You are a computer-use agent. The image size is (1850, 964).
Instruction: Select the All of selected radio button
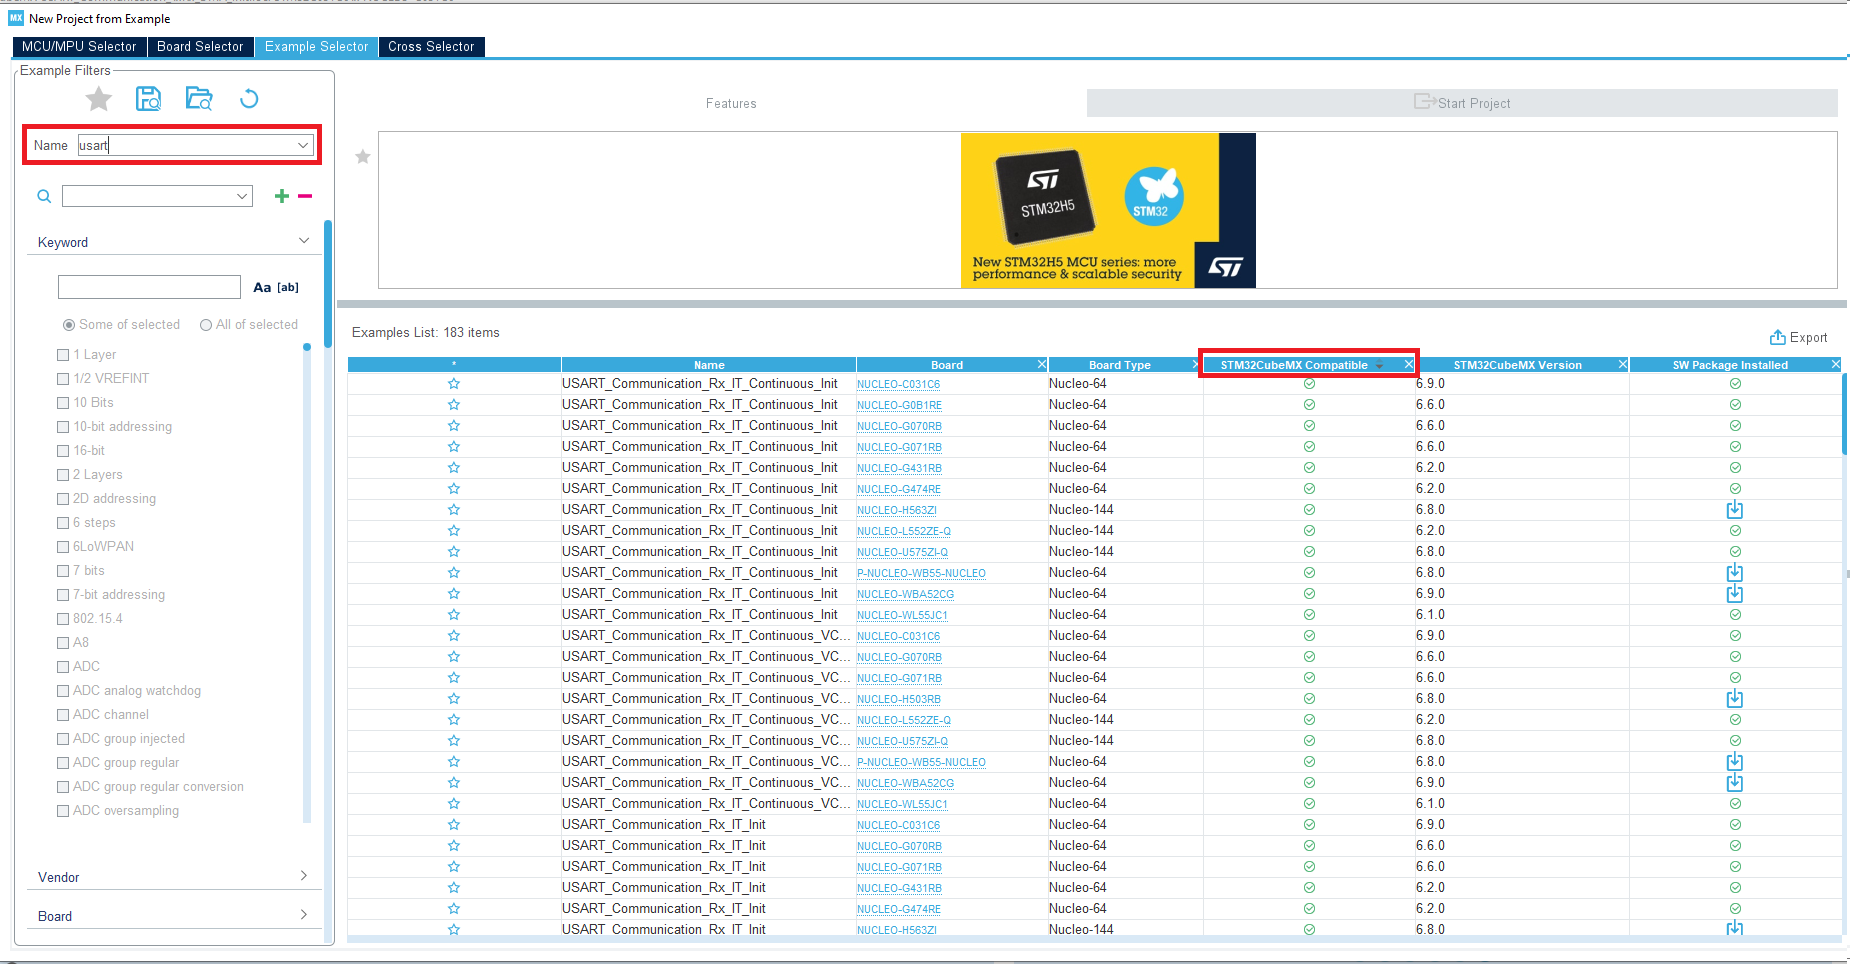click(x=205, y=324)
